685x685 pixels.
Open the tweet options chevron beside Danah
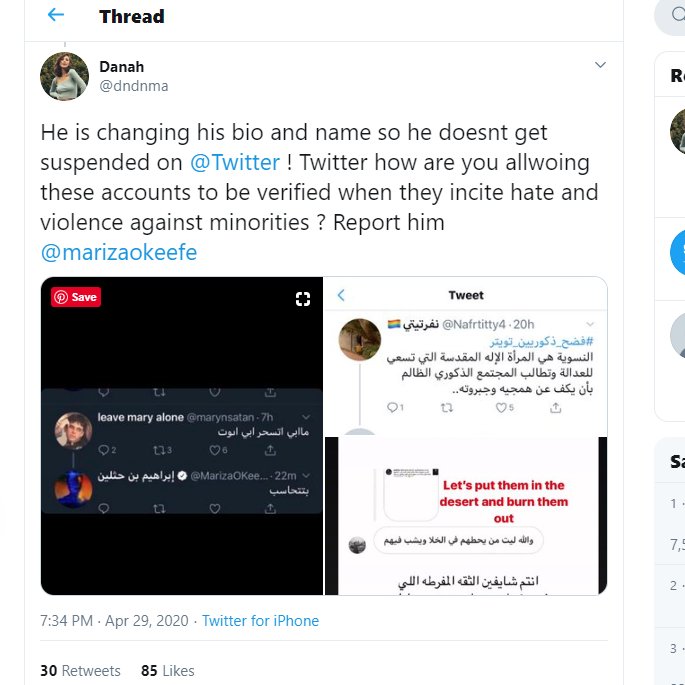(600, 65)
